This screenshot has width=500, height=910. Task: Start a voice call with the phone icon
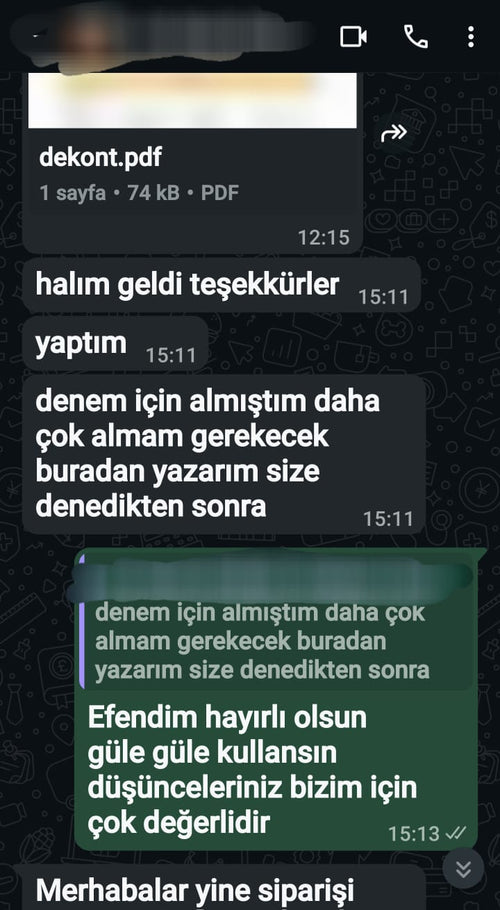[415, 37]
